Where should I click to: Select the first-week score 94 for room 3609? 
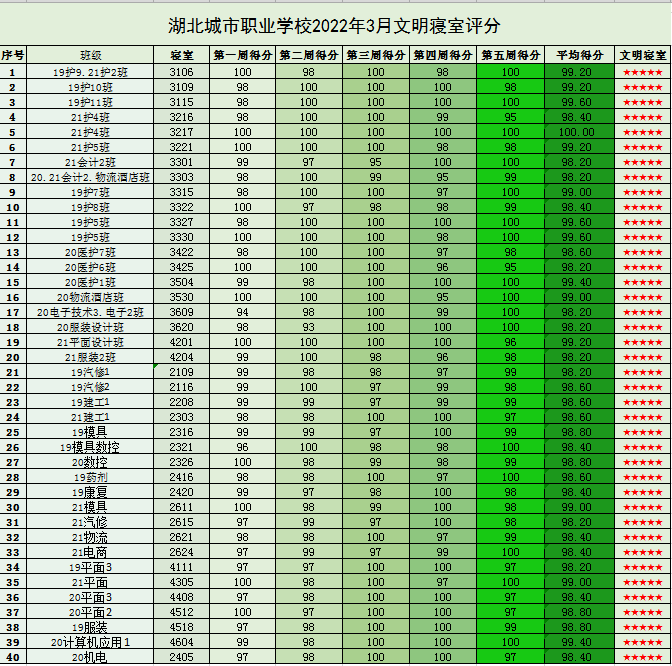243,312
